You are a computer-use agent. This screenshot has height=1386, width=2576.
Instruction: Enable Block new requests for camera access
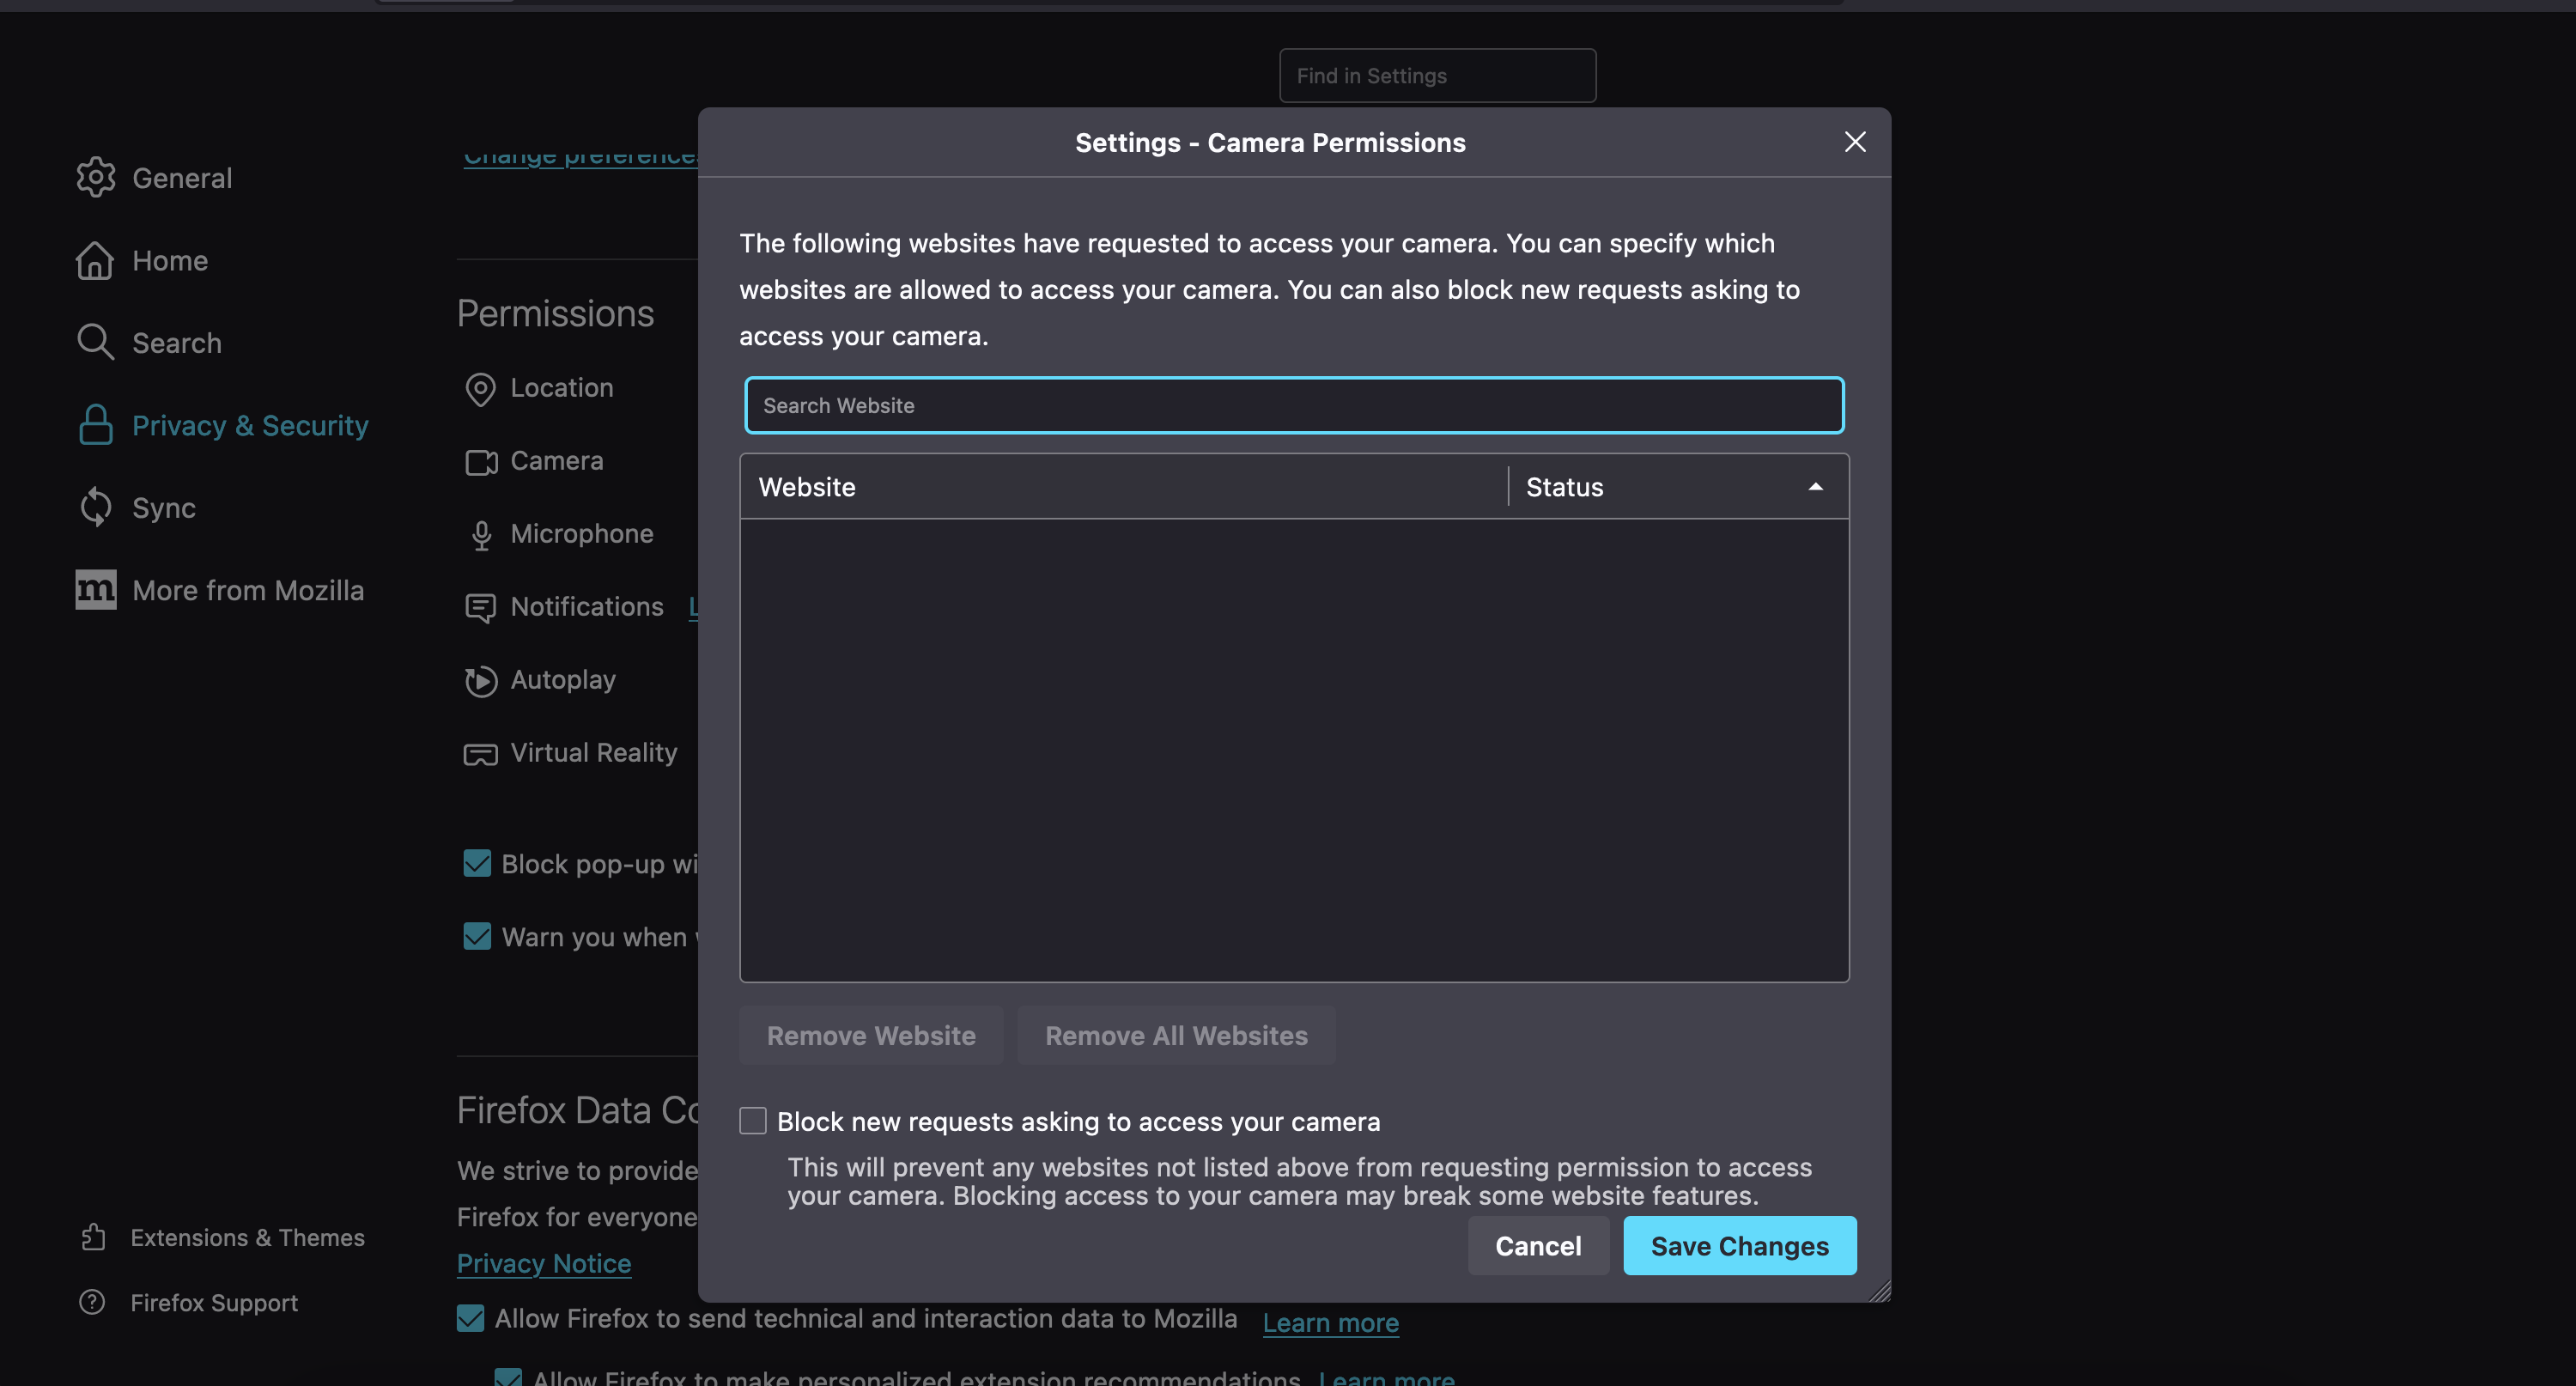[753, 1121]
